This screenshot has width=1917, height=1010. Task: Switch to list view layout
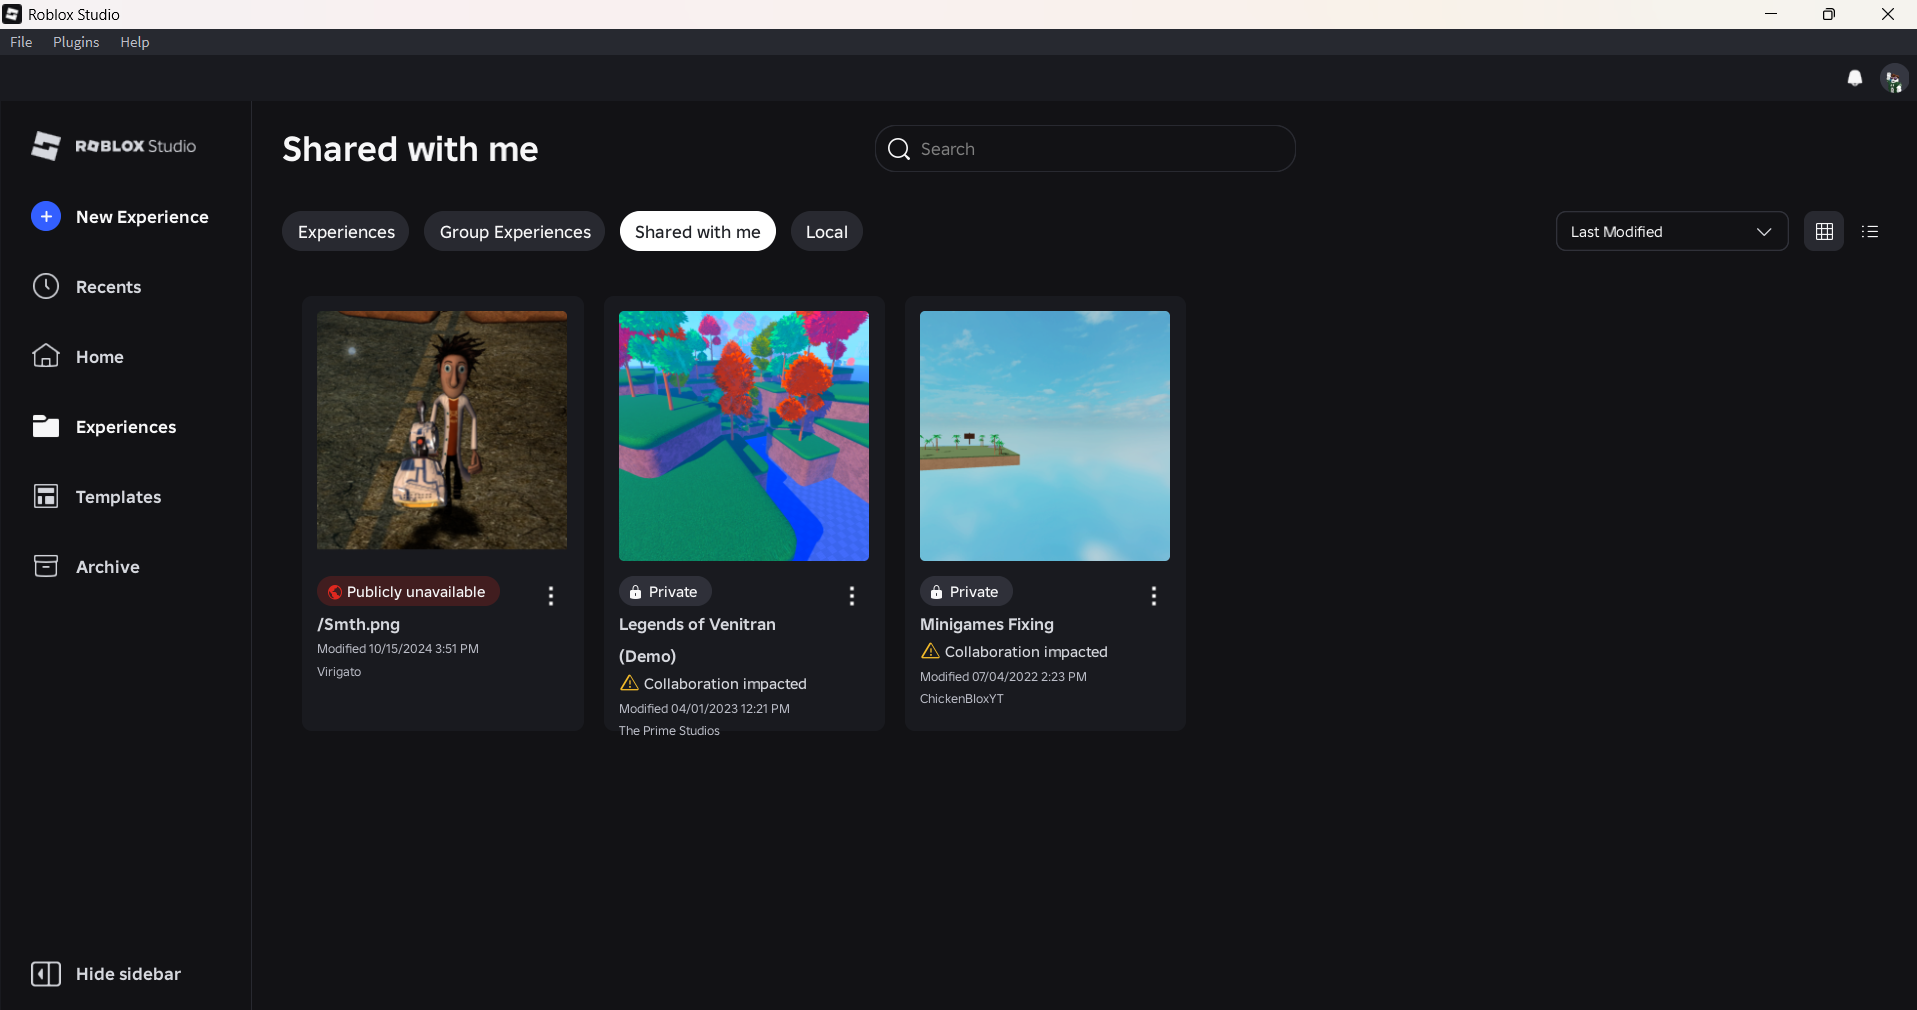click(x=1870, y=231)
